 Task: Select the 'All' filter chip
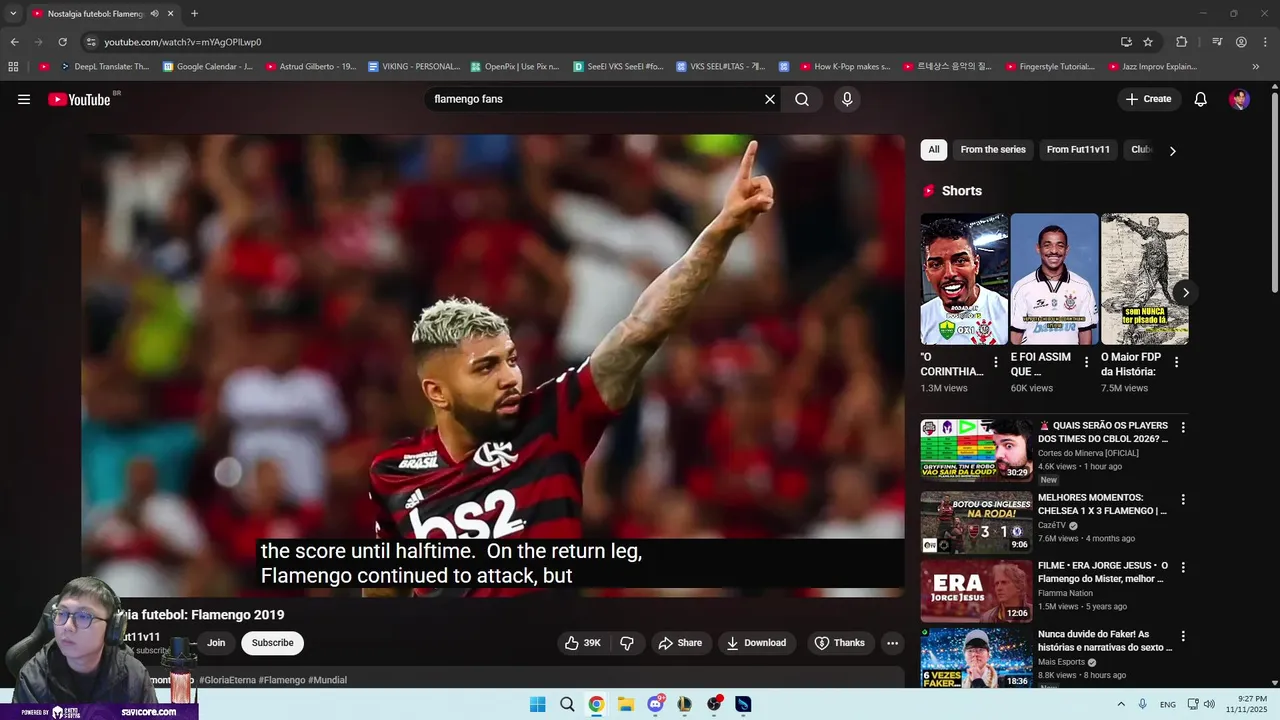click(x=933, y=150)
